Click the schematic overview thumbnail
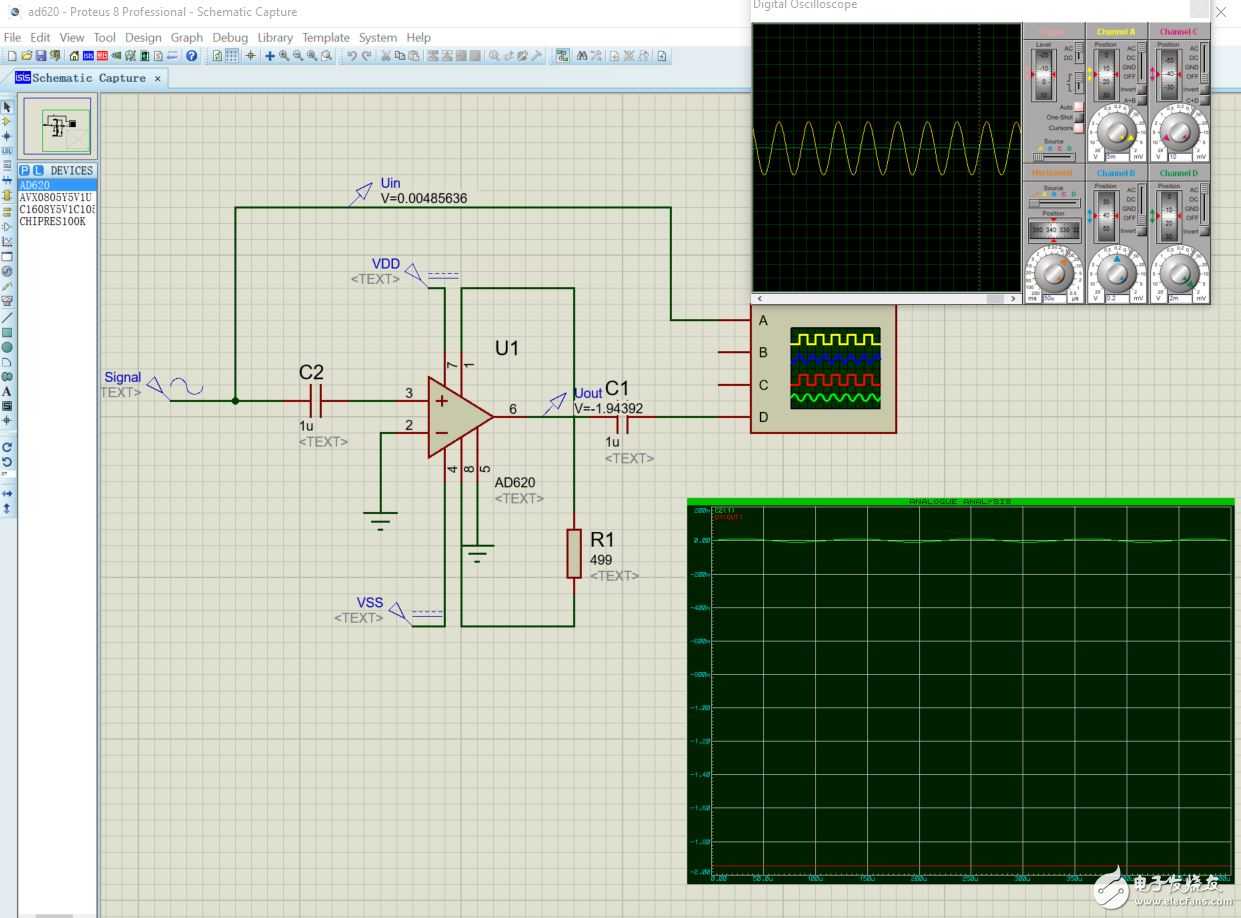 [58, 127]
